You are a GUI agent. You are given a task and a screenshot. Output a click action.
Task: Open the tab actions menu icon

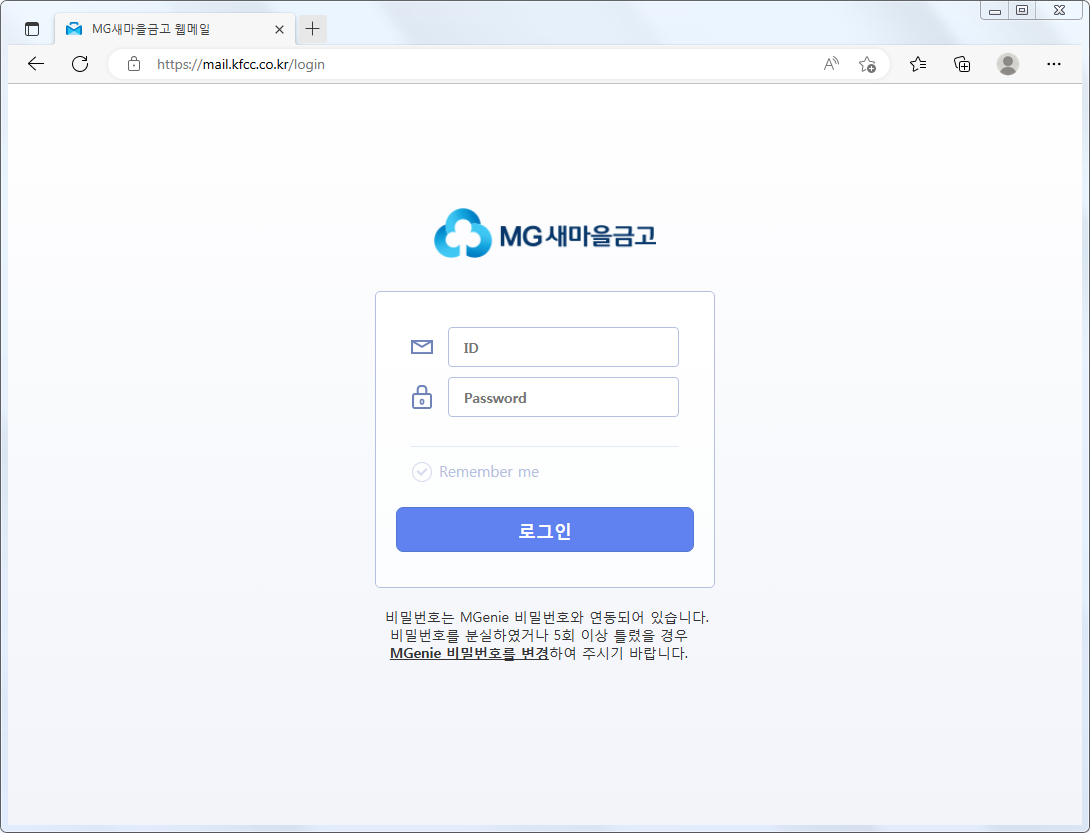[x=32, y=29]
